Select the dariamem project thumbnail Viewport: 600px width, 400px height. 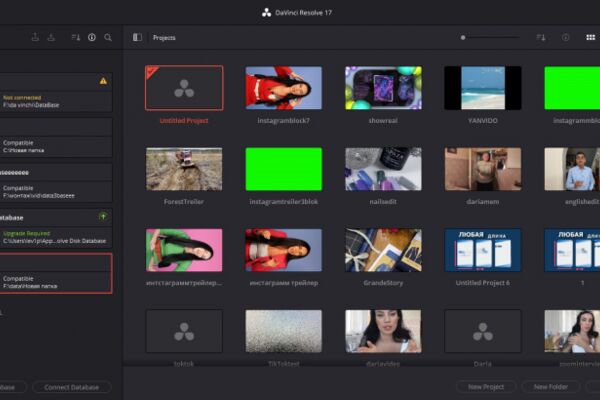point(483,169)
